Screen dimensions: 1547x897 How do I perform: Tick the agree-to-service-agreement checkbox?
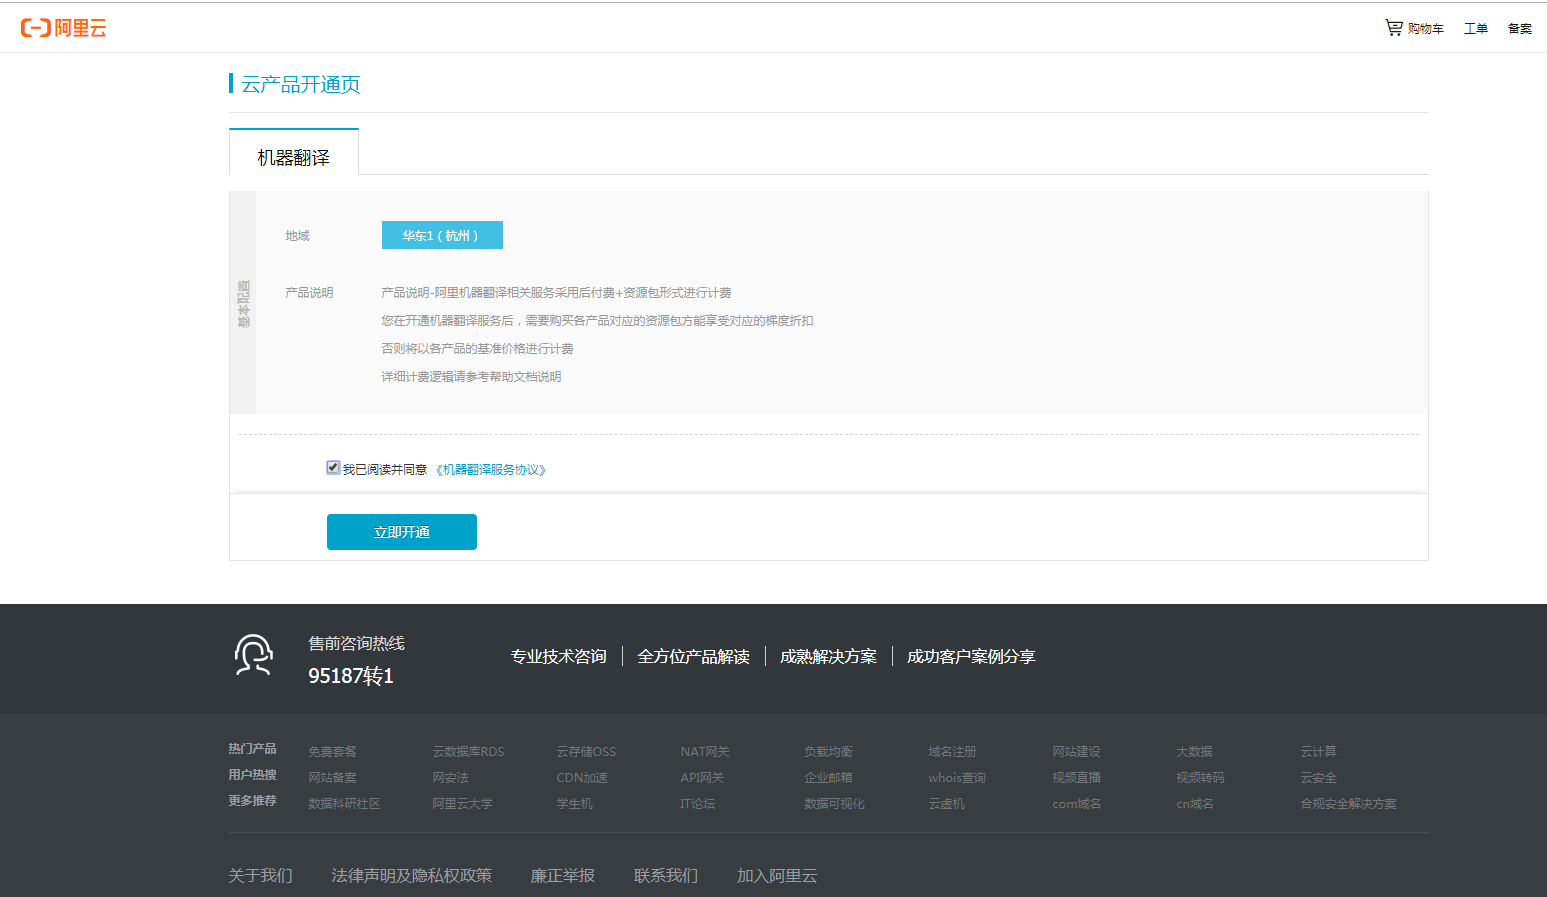(333, 467)
